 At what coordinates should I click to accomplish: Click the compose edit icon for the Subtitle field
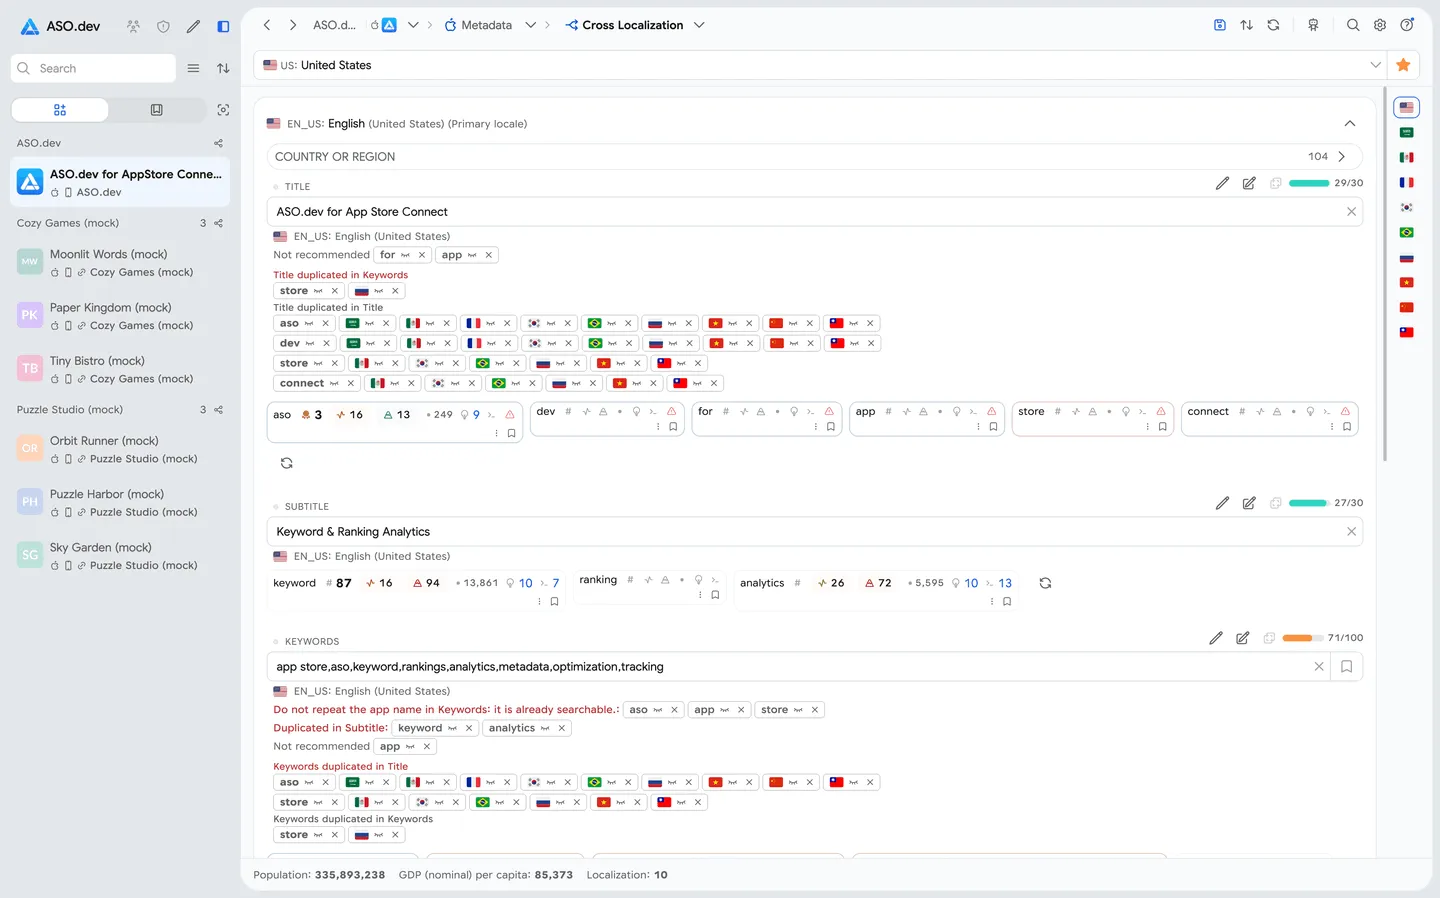point(1249,503)
